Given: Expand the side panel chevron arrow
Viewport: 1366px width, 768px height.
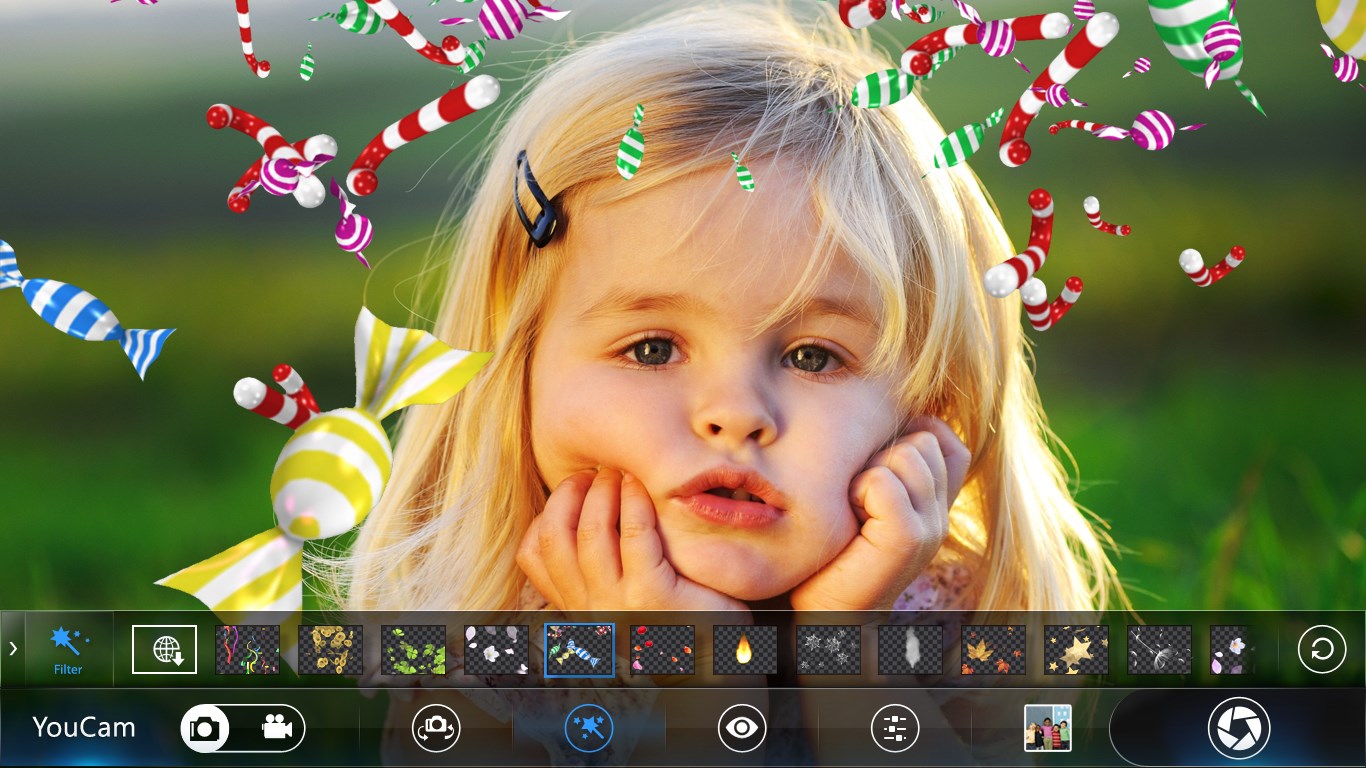Looking at the screenshot, I should click(13, 649).
